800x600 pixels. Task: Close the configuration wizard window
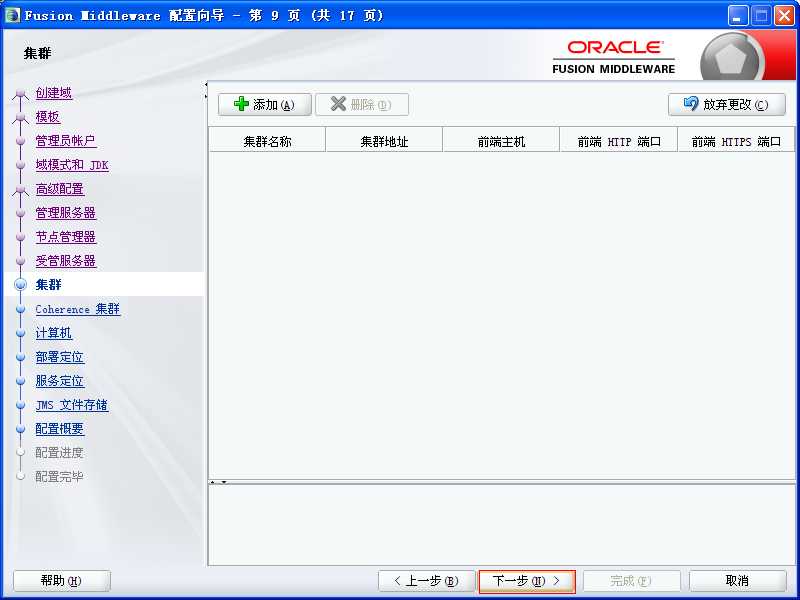tap(784, 16)
